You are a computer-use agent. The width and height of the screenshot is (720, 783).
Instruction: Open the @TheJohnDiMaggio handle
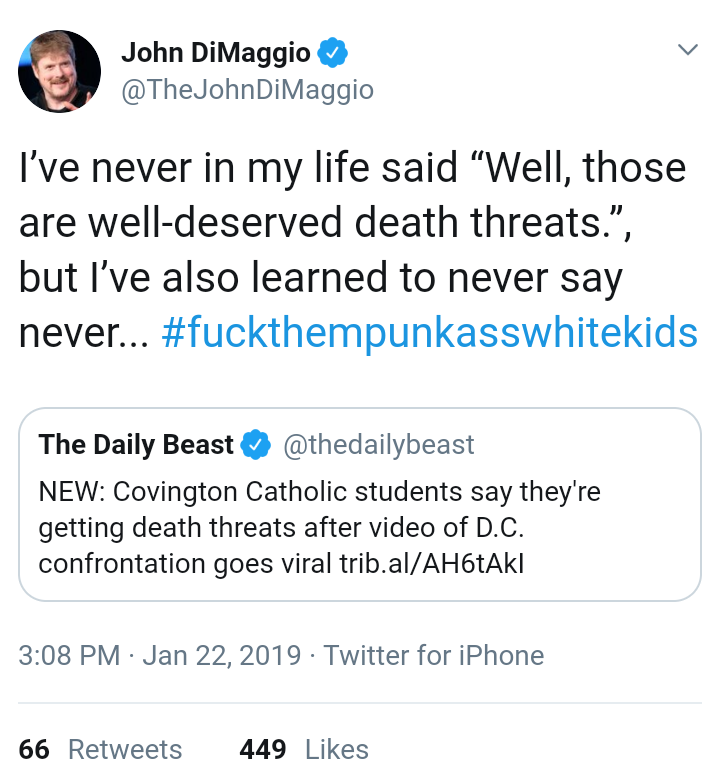[x=247, y=90]
